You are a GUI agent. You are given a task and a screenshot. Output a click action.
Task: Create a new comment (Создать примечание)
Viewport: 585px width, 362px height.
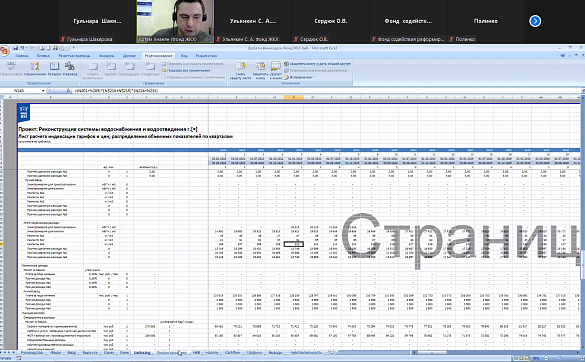pyautogui.click(x=92, y=71)
